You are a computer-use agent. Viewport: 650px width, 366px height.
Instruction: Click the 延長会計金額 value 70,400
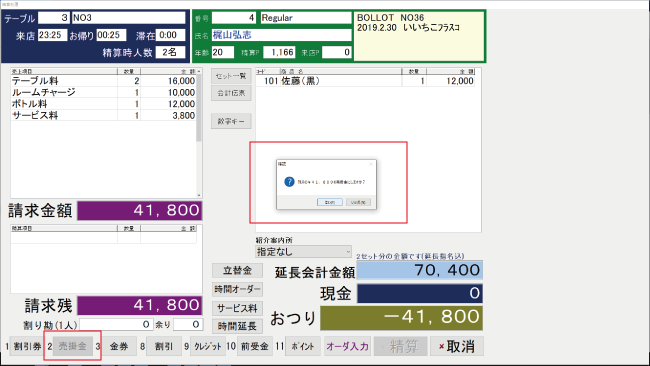[420, 270]
